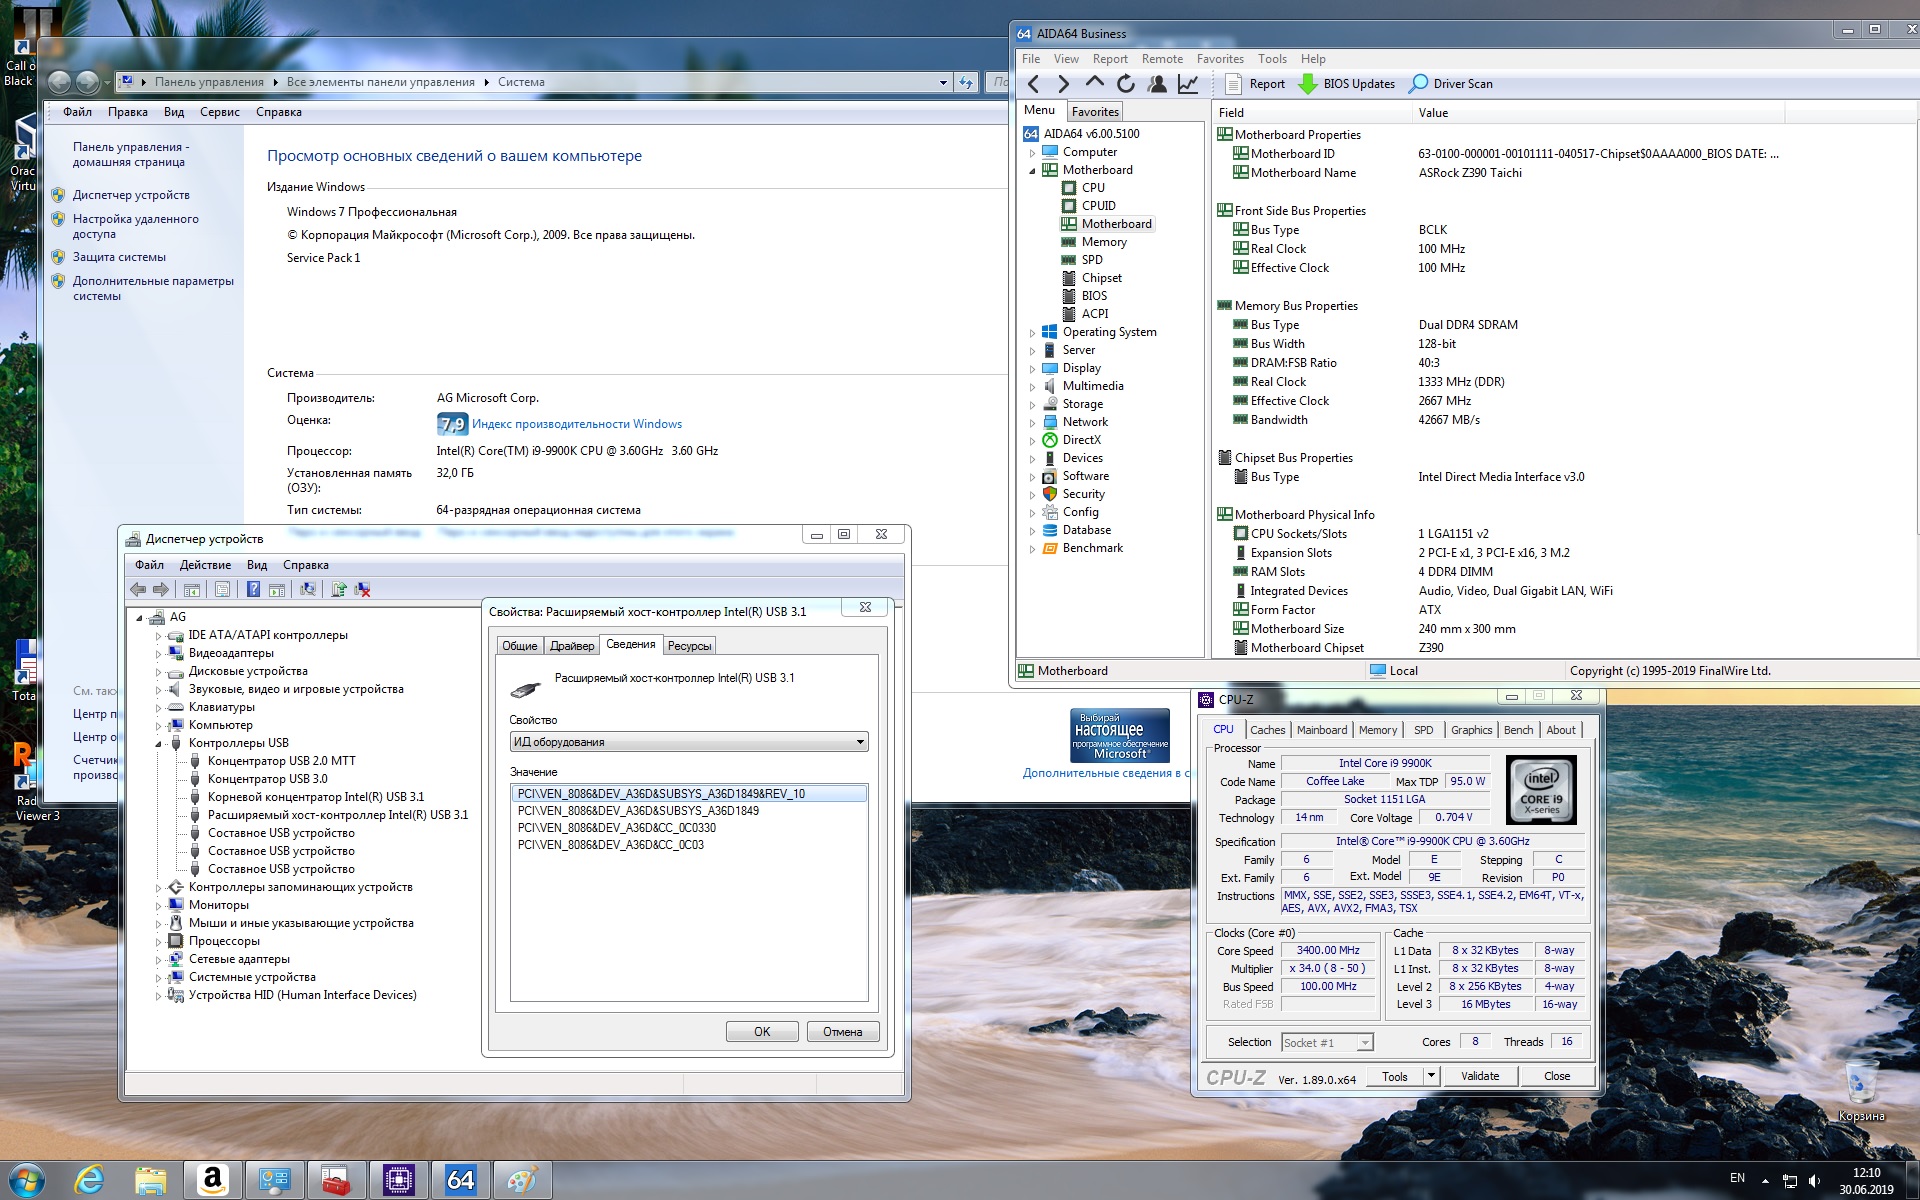The image size is (1920, 1200).
Task: Open ИД оборудования property dropdown
Action: pyautogui.click(x=859, y=742)
